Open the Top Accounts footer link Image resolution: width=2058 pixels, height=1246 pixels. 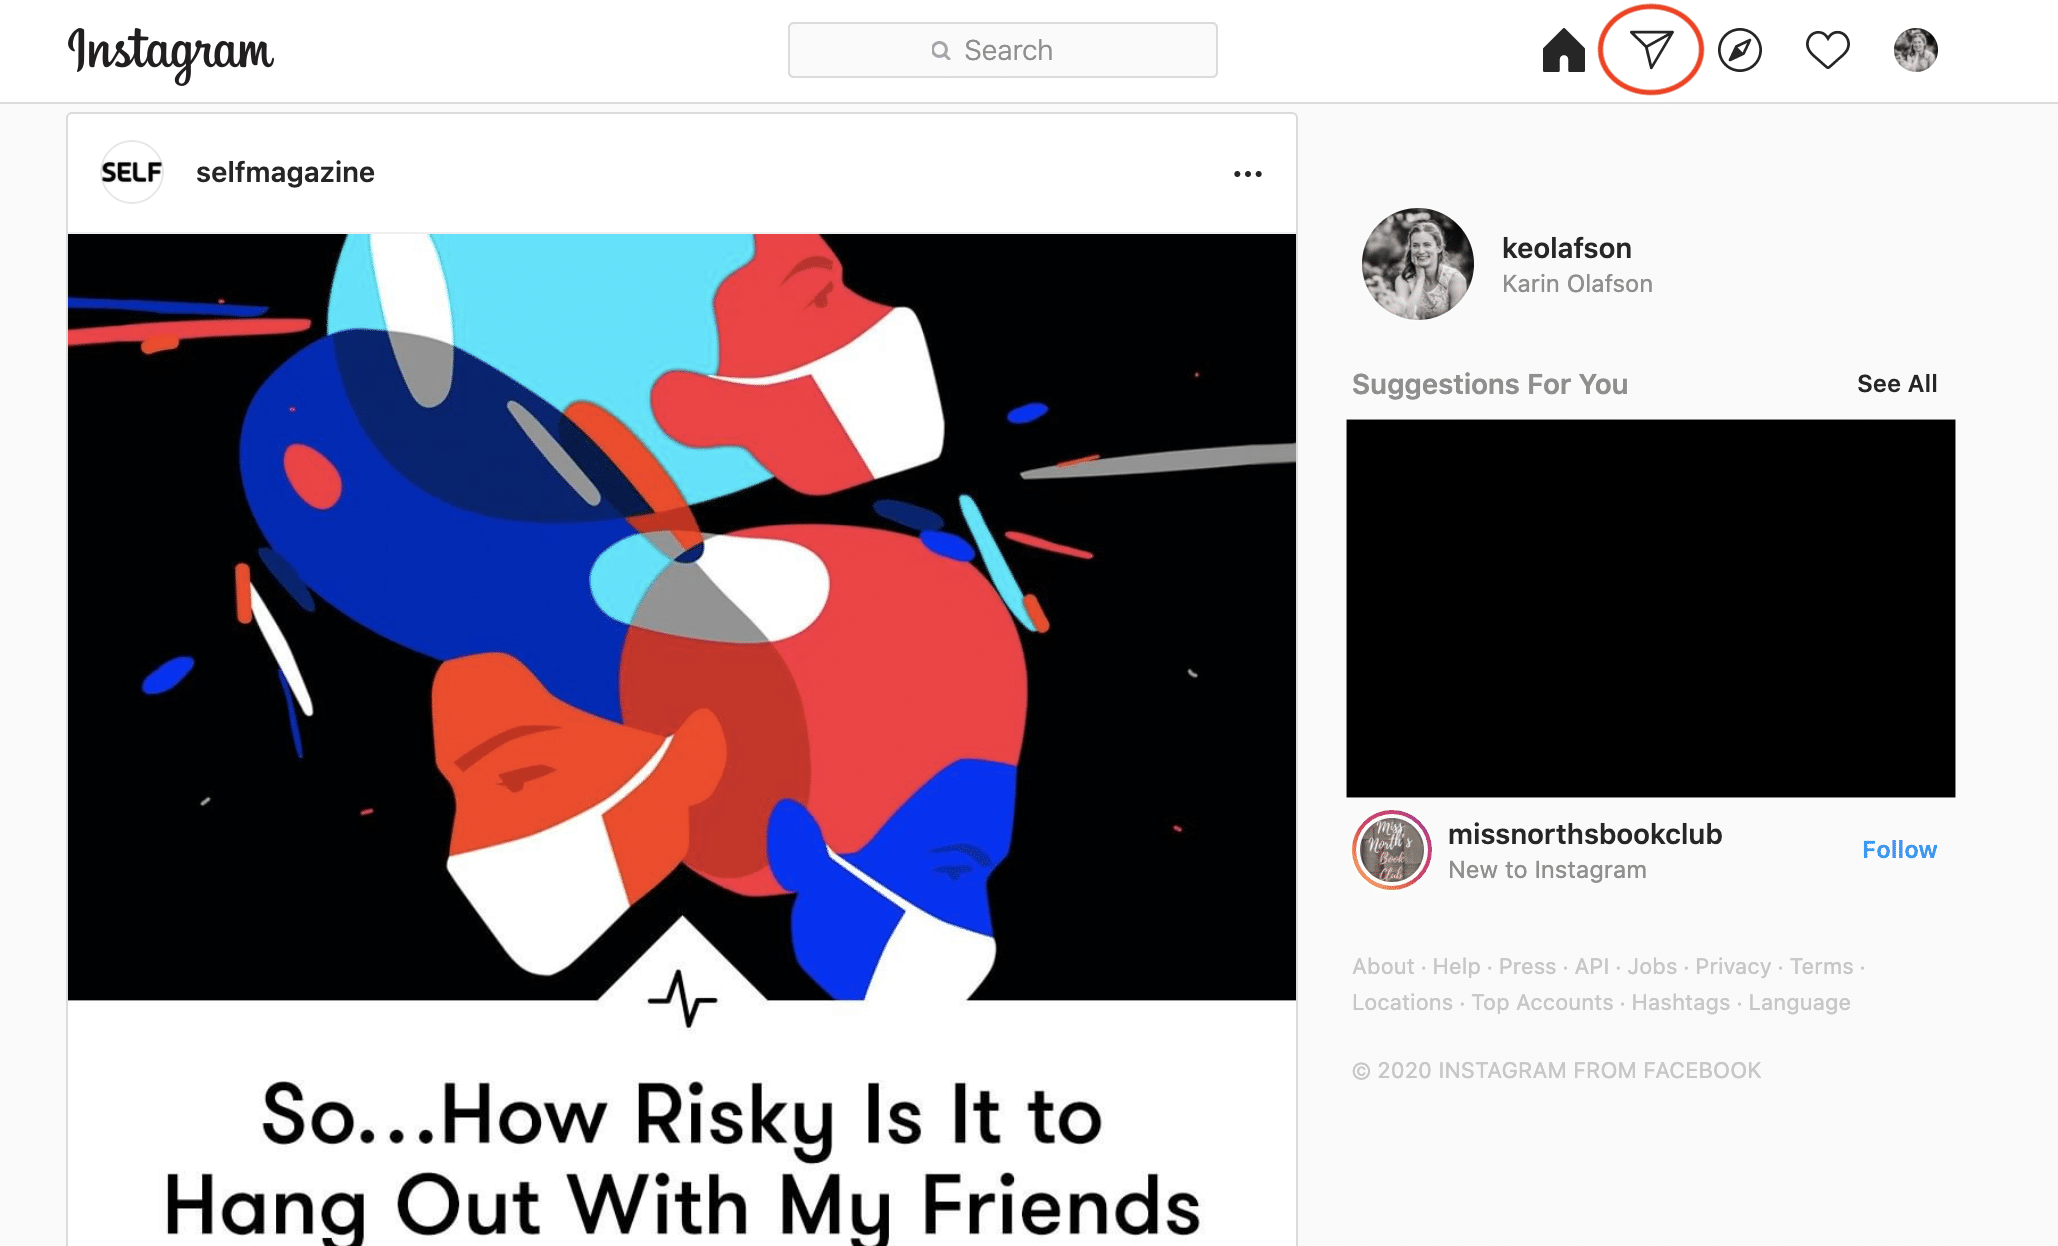[1542, 1002]
